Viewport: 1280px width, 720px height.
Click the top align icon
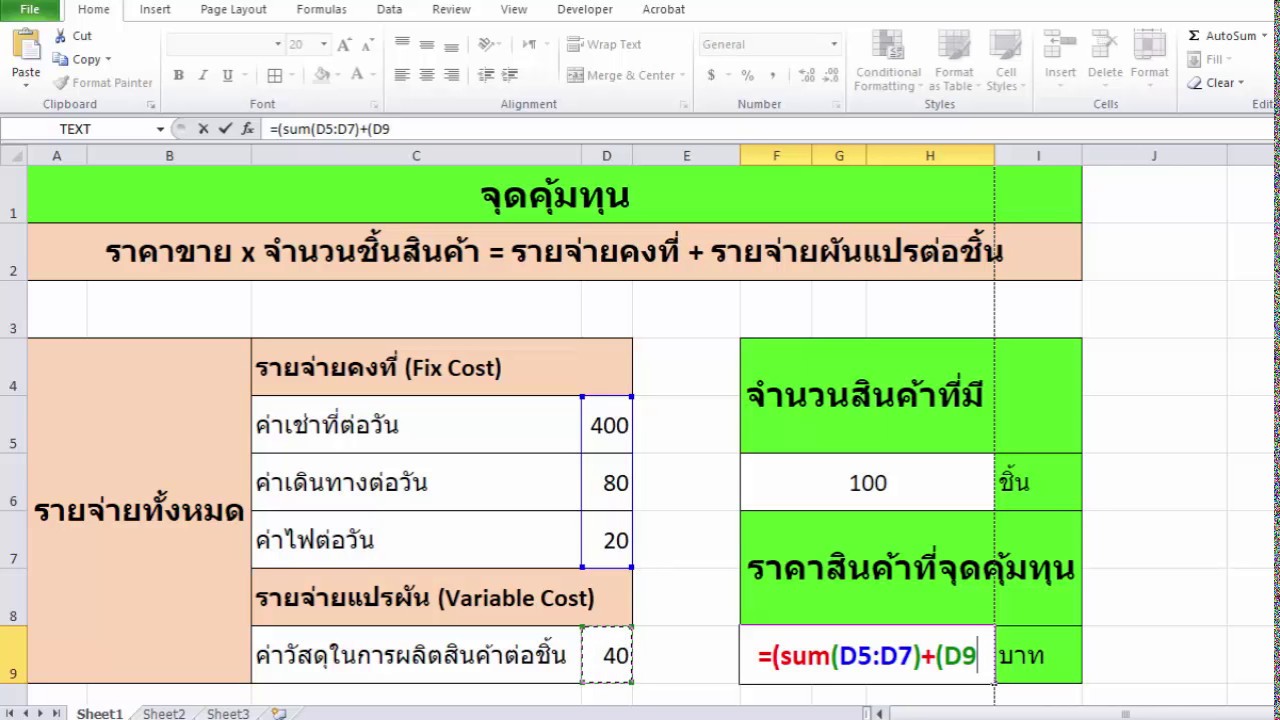click(402, 44)
